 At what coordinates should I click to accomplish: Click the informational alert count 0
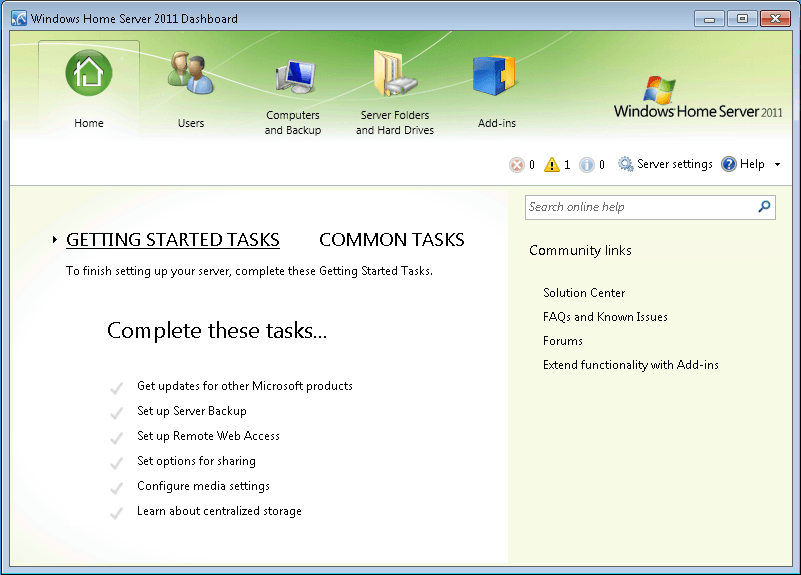point(602,164)
